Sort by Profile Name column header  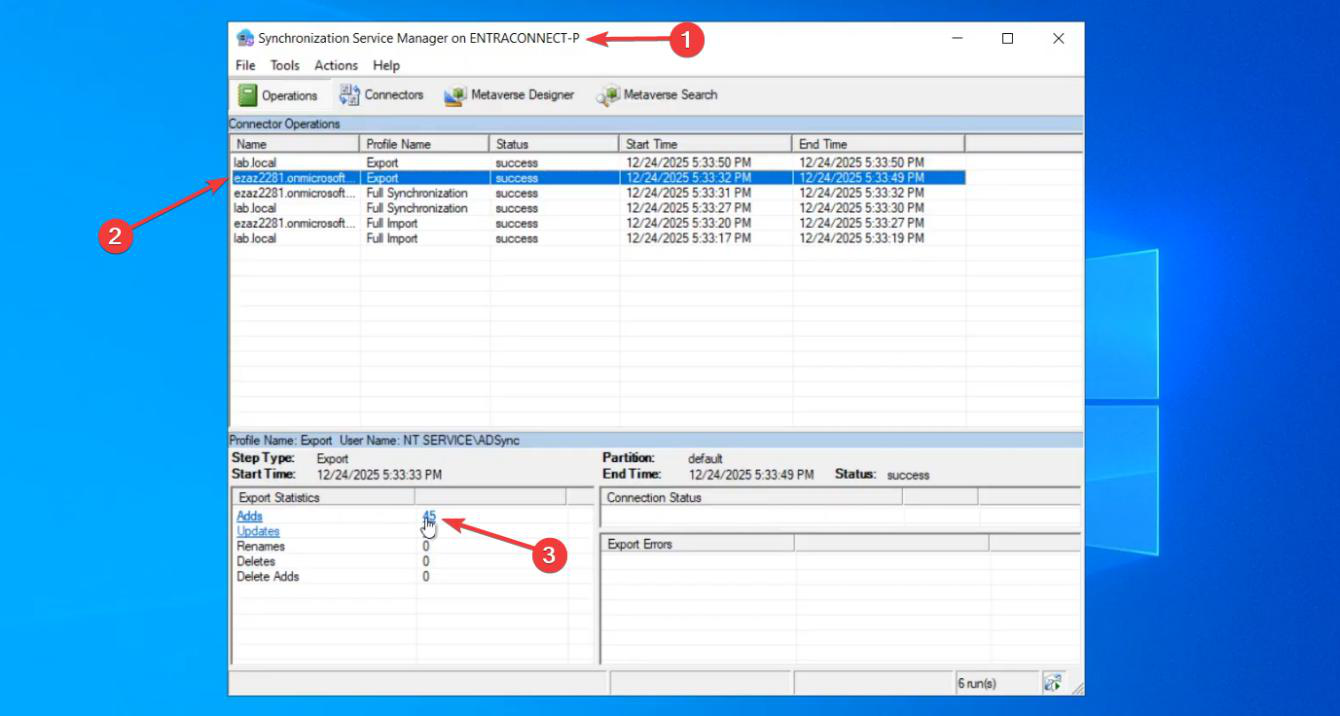pyautogui.click(x=425, y=144)
